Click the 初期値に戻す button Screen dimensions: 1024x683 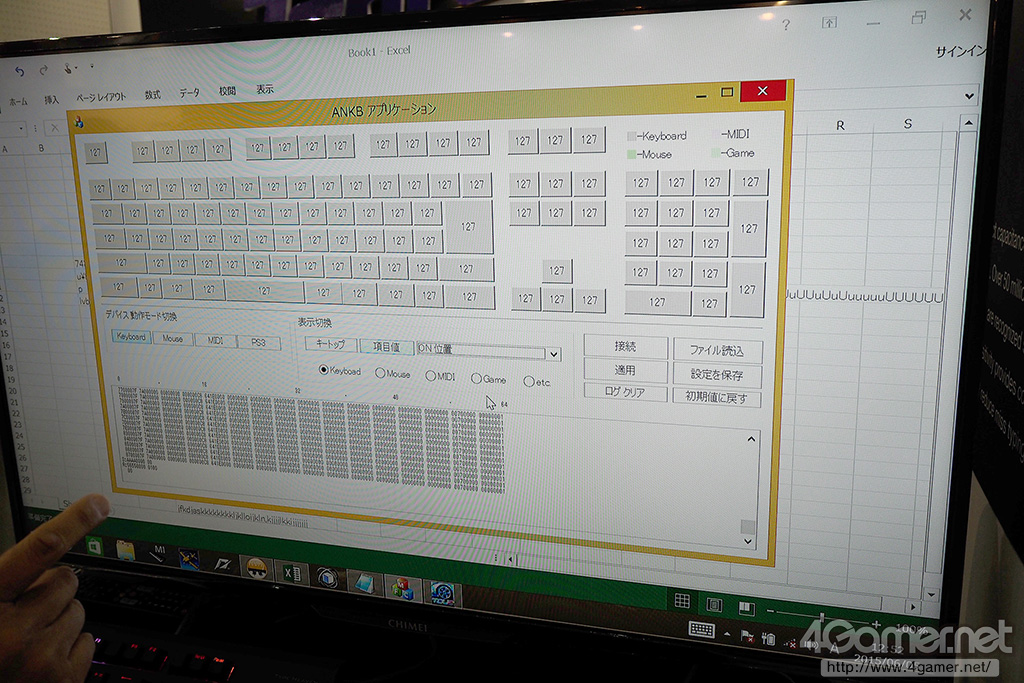[716, 397]
